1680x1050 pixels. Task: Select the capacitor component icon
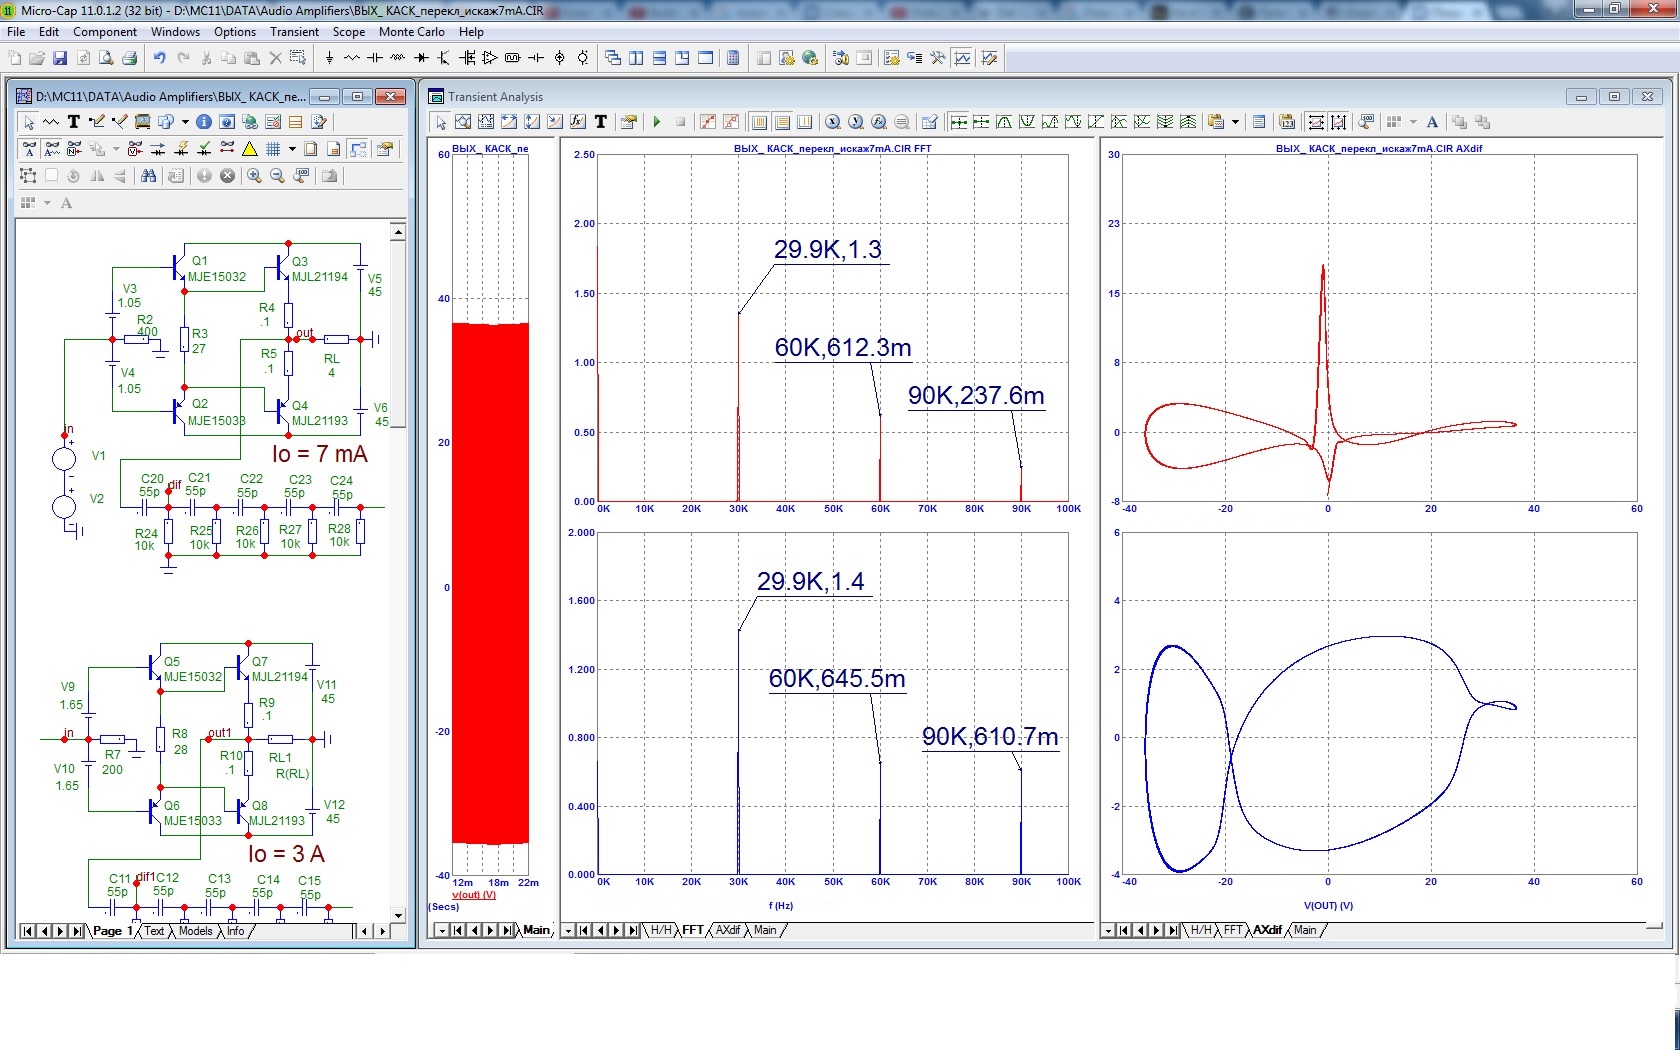coord(375,58)
